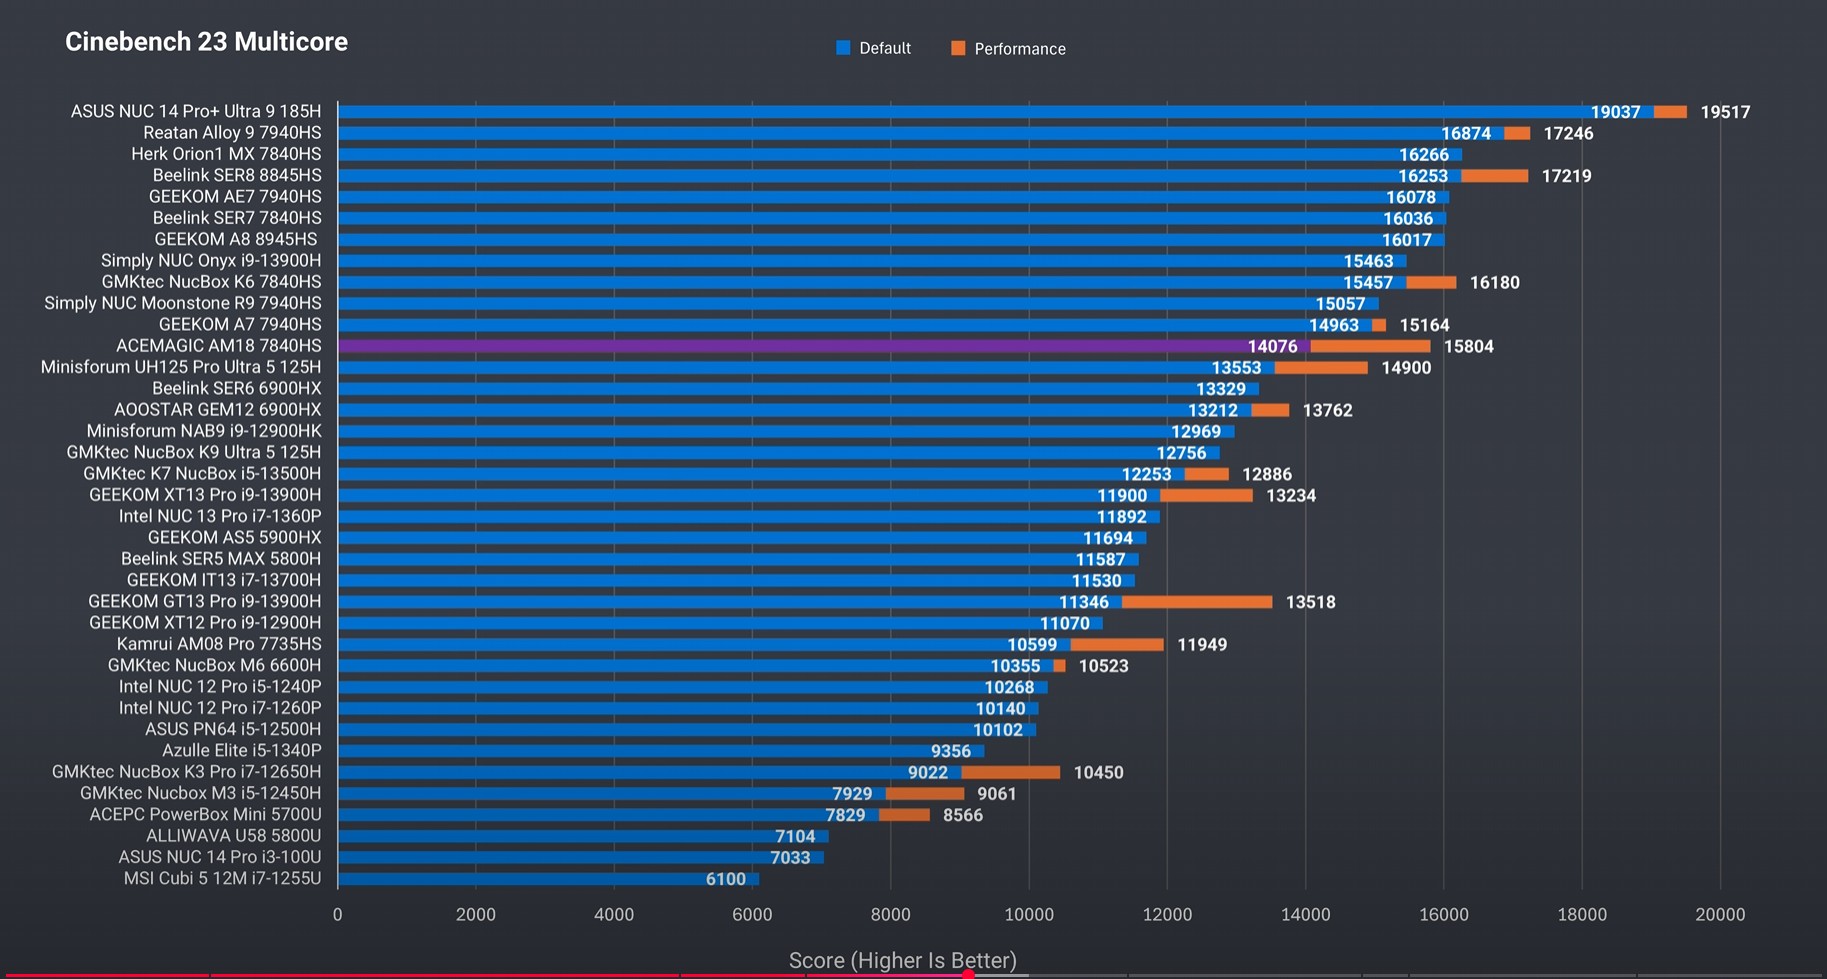Click the 19517 performance score value
The image size is (1827, 979).
(1725, 112)
